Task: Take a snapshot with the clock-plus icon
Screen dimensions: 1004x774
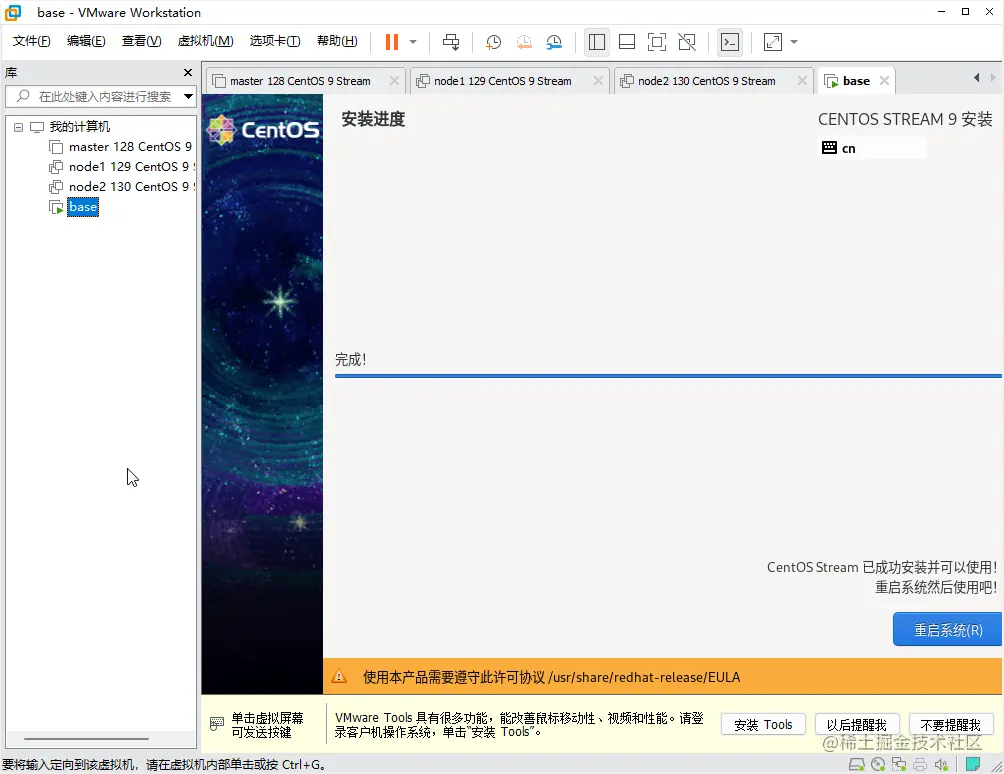Action: click(493, 42)
